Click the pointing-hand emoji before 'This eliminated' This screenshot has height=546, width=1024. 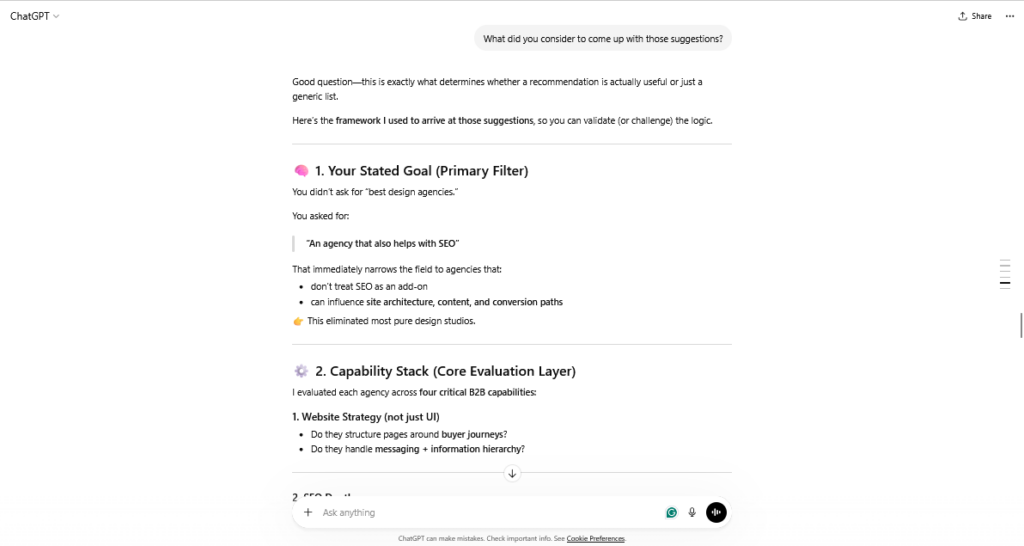pos(298,321)
